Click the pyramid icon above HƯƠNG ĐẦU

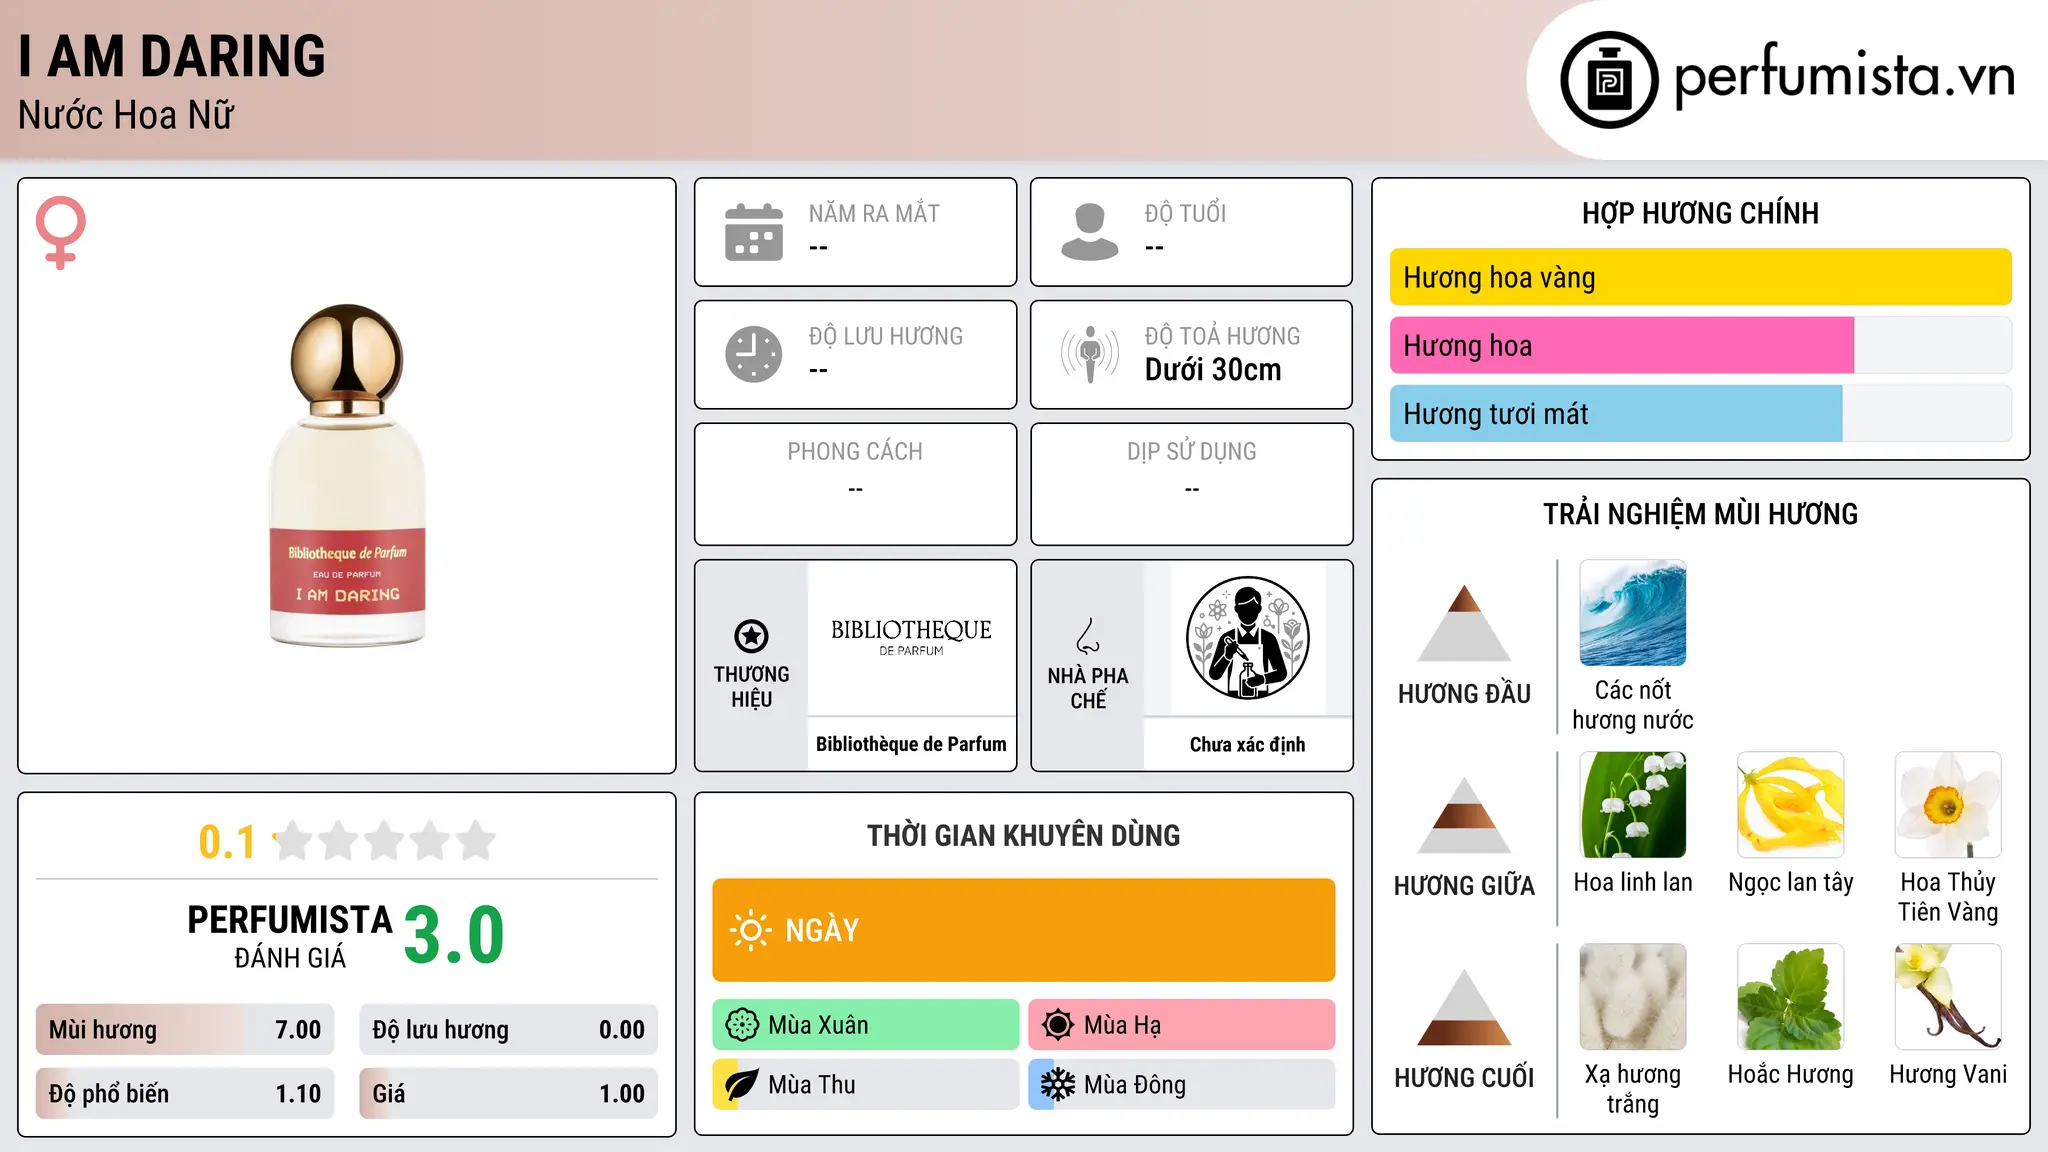1464,623
